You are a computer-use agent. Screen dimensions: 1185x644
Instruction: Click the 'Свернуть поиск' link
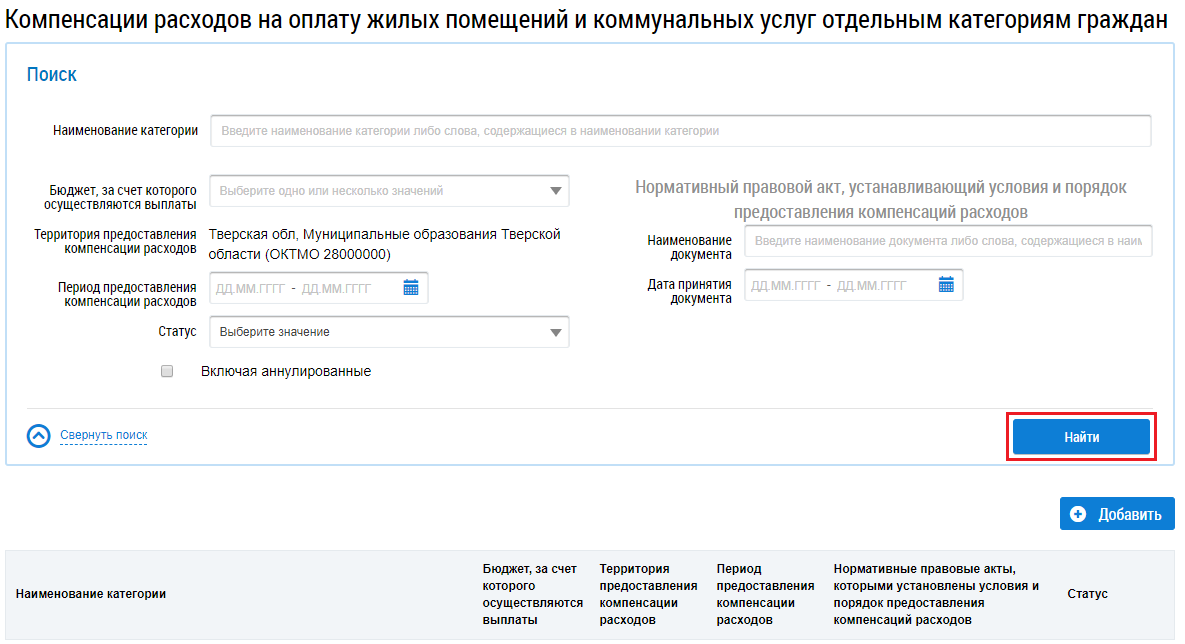103,435
